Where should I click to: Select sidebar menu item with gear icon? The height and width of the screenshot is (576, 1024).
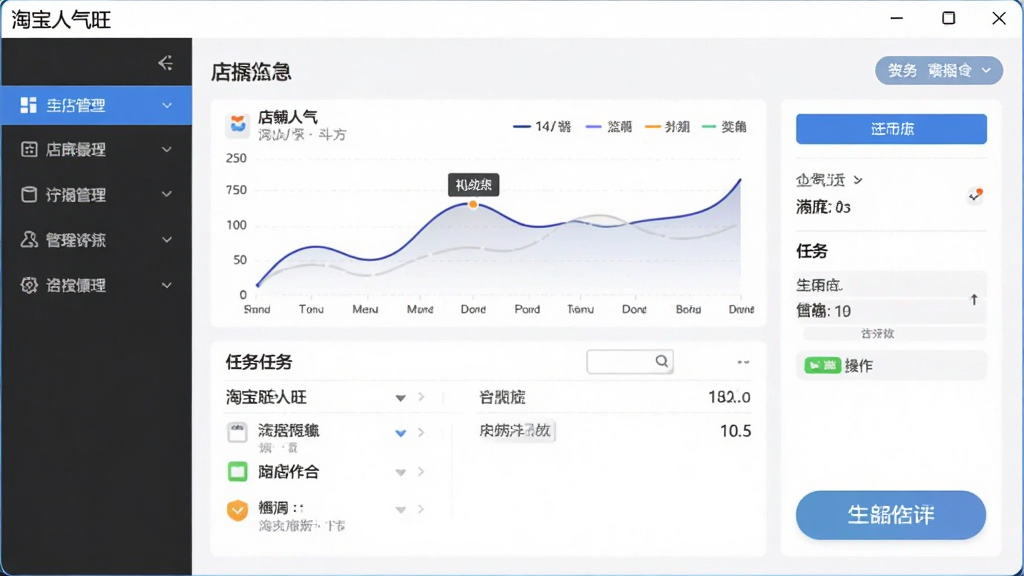click(x=97, y=285)
